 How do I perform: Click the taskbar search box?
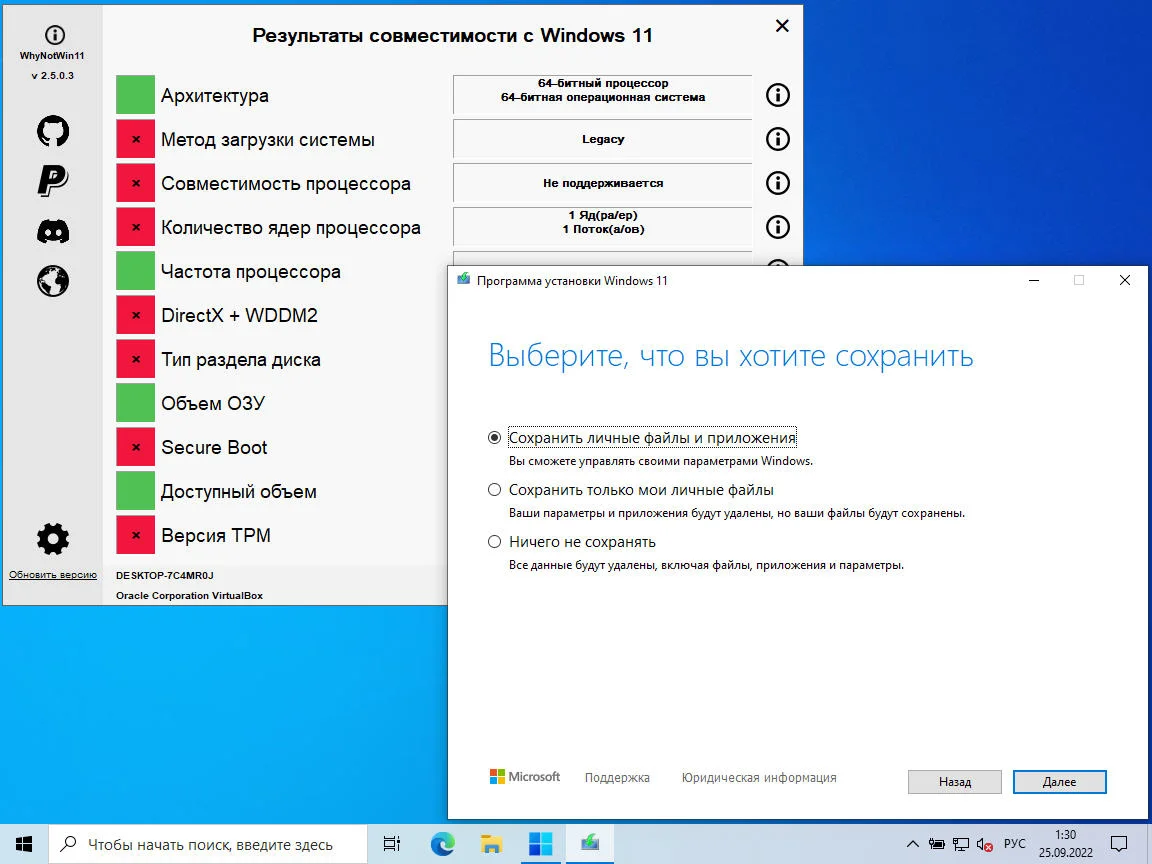(x=208, y=844)
